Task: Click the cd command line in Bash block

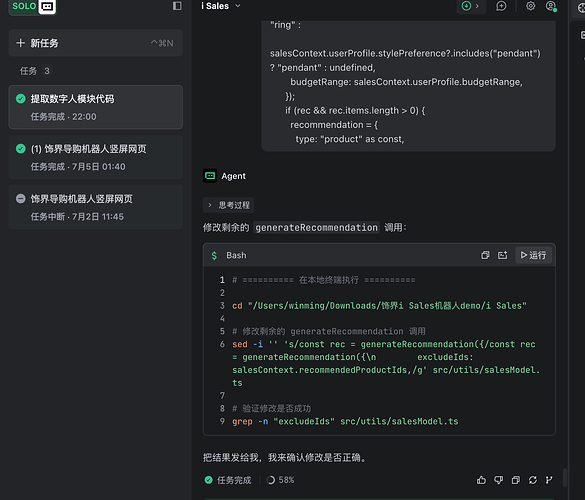Action: (379, 306)
